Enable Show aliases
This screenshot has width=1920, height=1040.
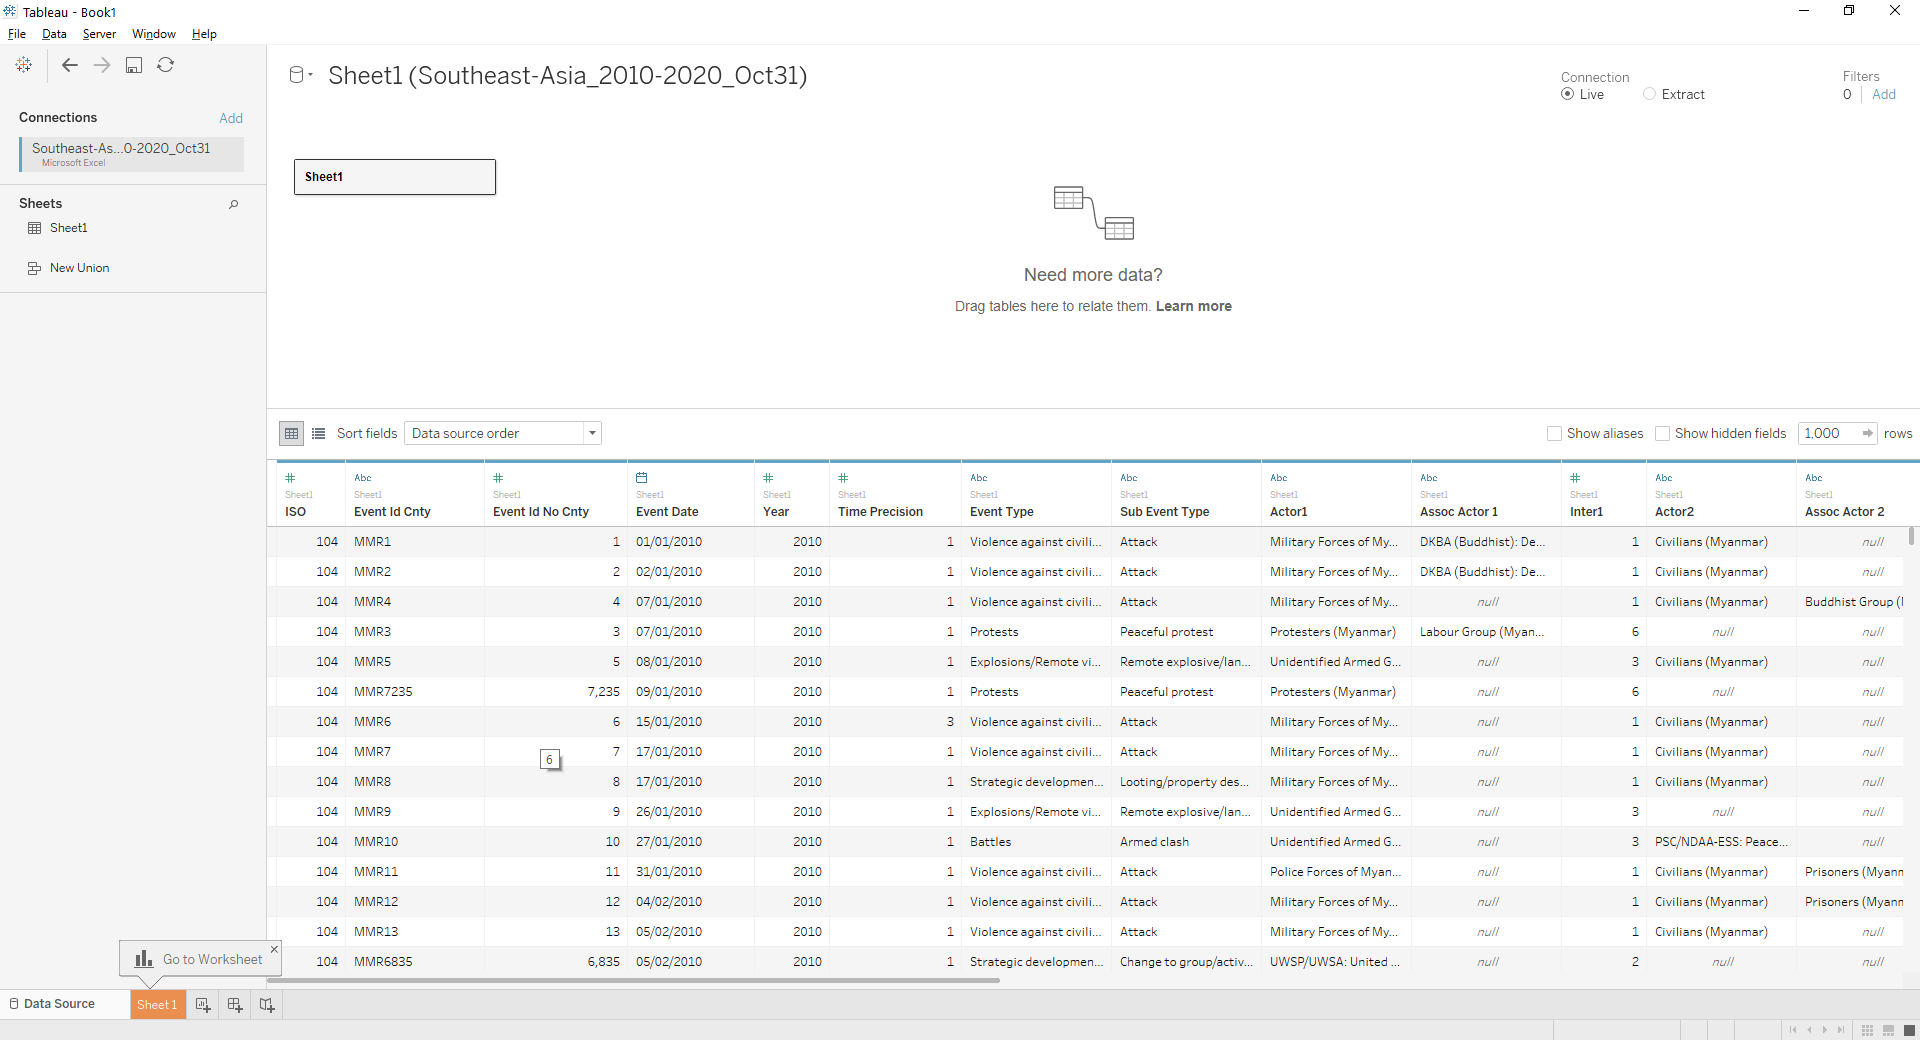click(x=1555, y=433)
